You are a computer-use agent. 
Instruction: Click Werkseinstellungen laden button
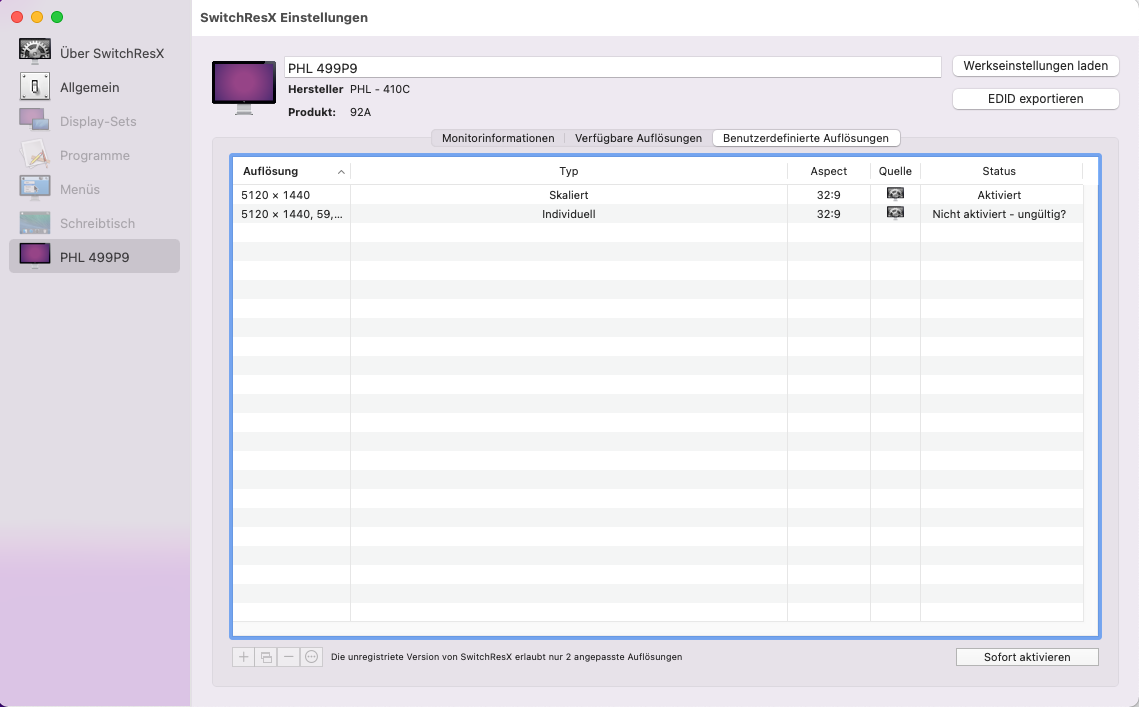1035,65
